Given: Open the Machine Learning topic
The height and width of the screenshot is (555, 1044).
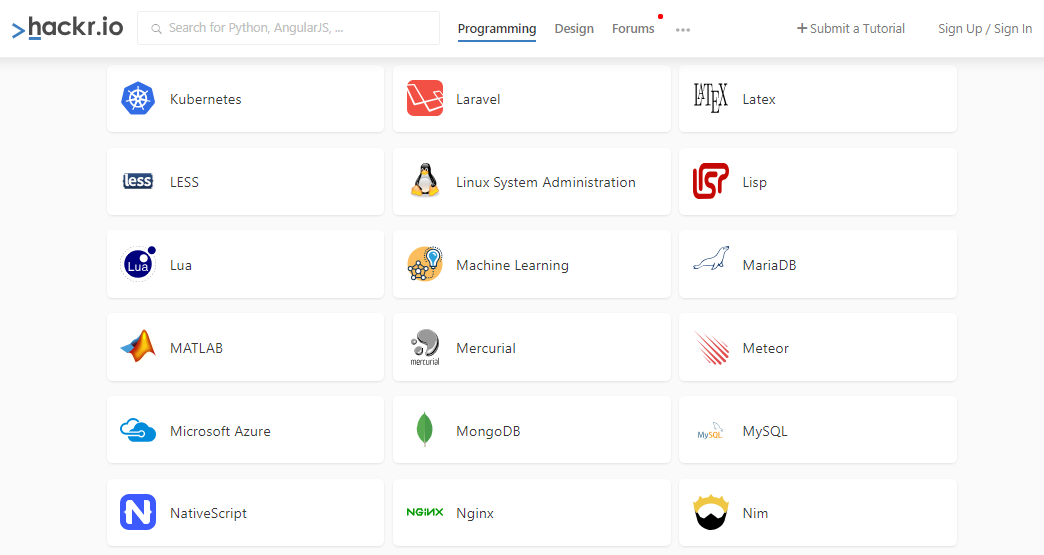Looking at the screenshot, I should [531, 264].
